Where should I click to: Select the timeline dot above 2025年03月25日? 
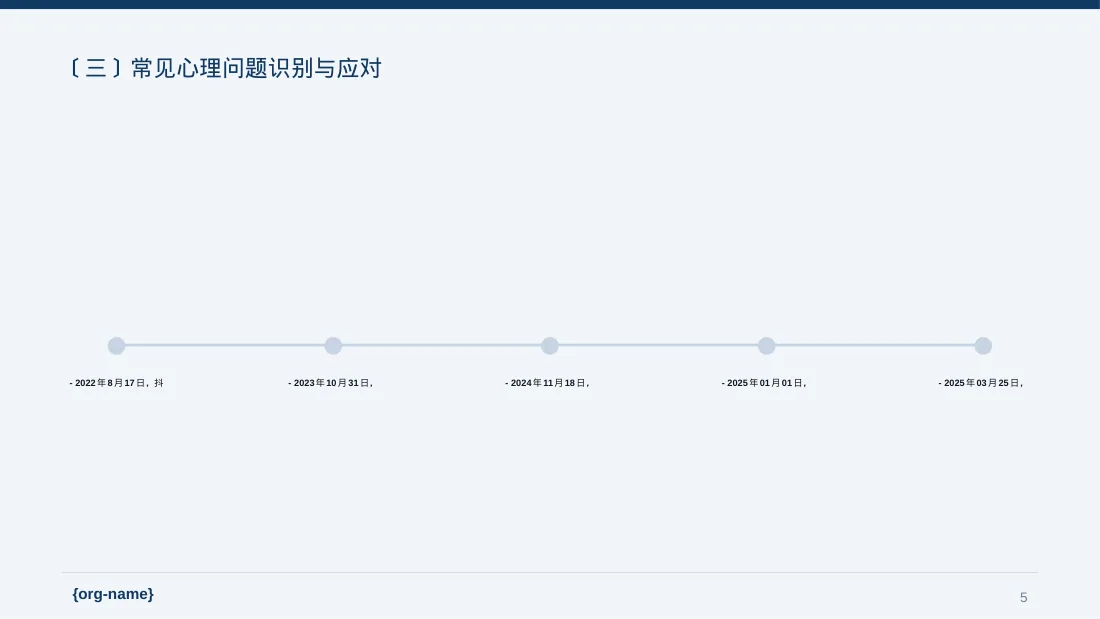984,345
